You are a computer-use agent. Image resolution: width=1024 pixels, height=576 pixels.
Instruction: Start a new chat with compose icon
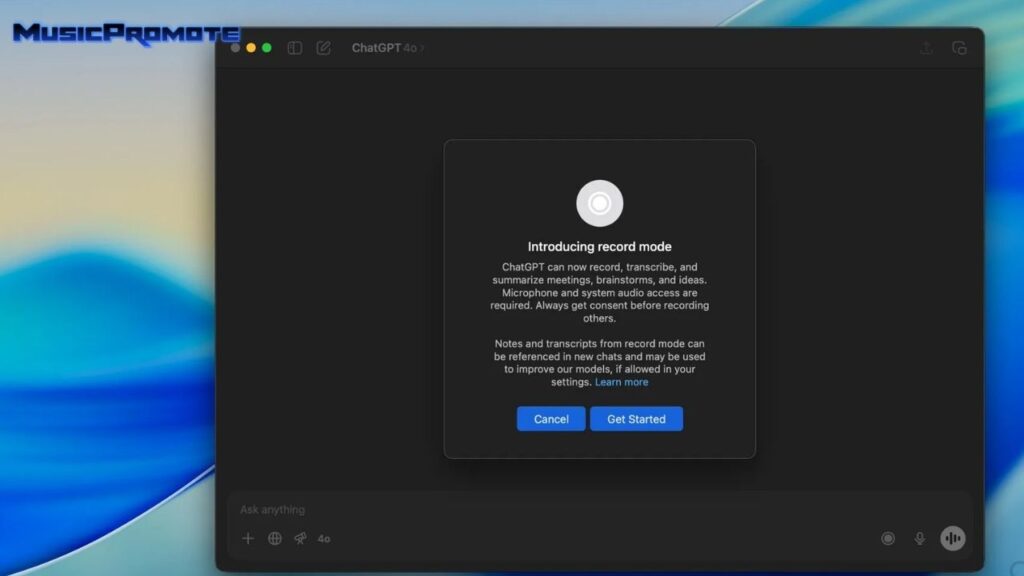coord(323,48)
